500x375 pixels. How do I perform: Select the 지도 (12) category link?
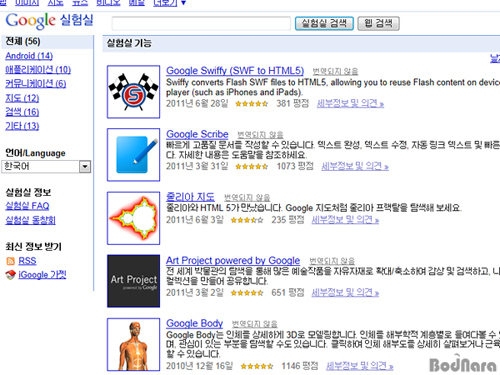pos(22,98)
